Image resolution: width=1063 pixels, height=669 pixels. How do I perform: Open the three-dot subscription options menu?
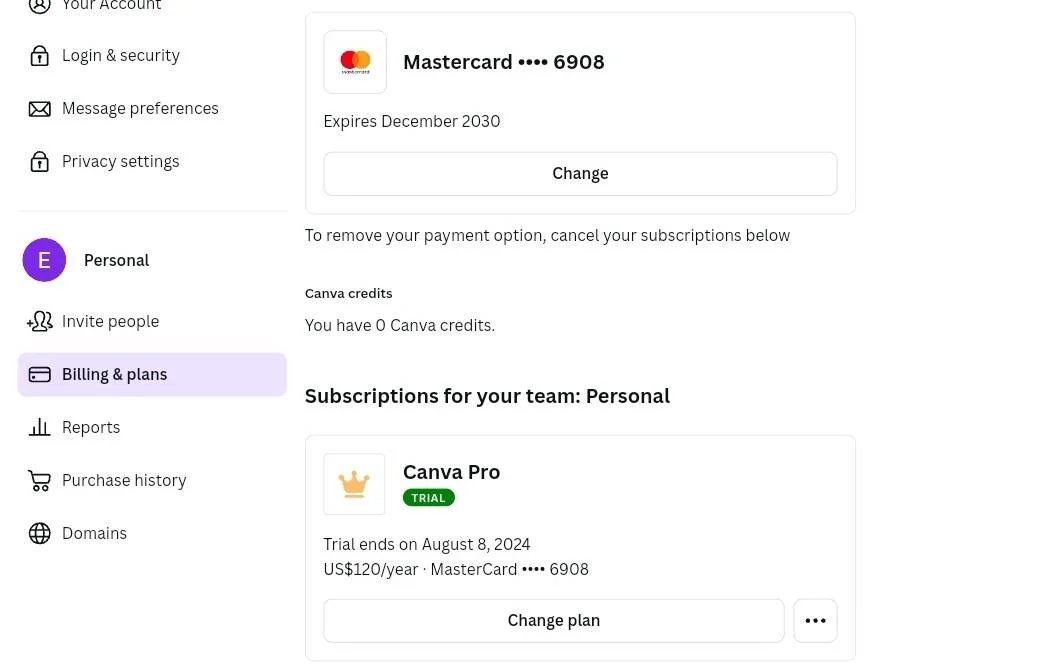point(816,620)
